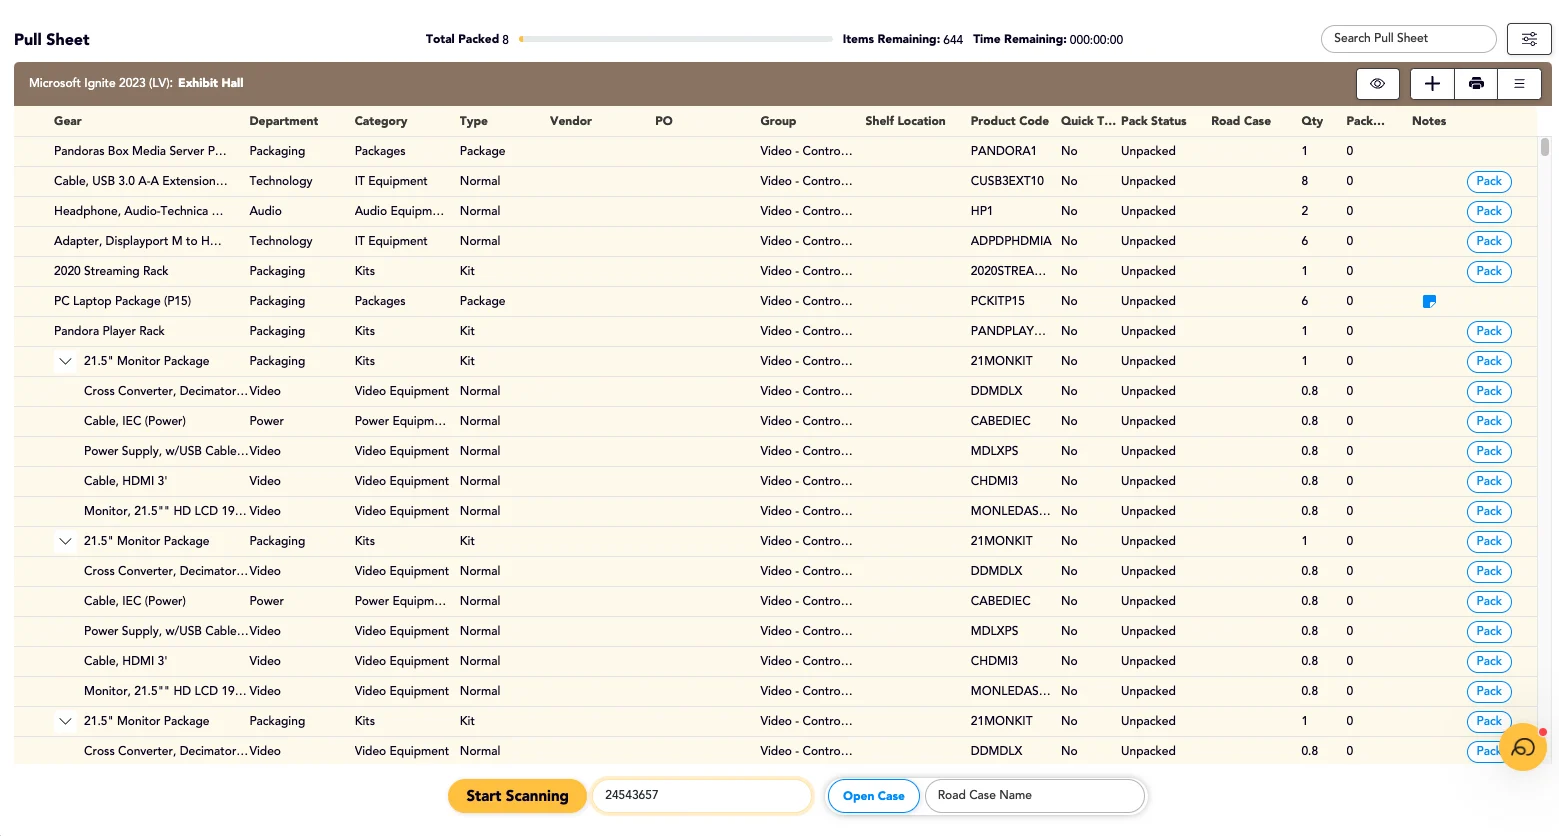The width and height of the screenshot is (1559, 836).
Task: Click product code PCKITP15
Action: [997, 301]
